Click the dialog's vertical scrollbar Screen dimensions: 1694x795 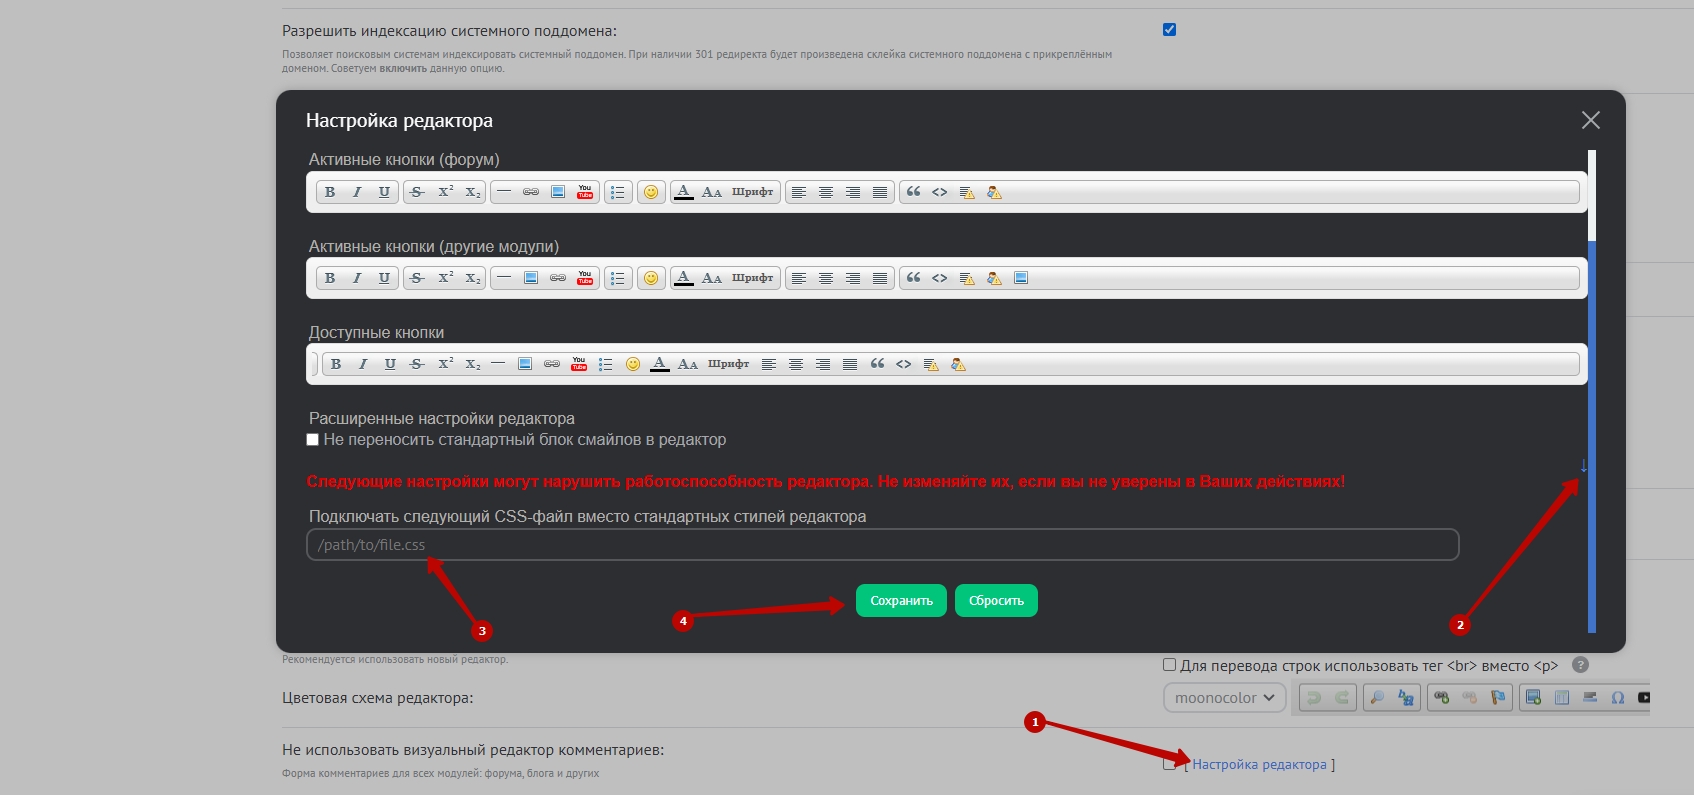pos(1591,400)
